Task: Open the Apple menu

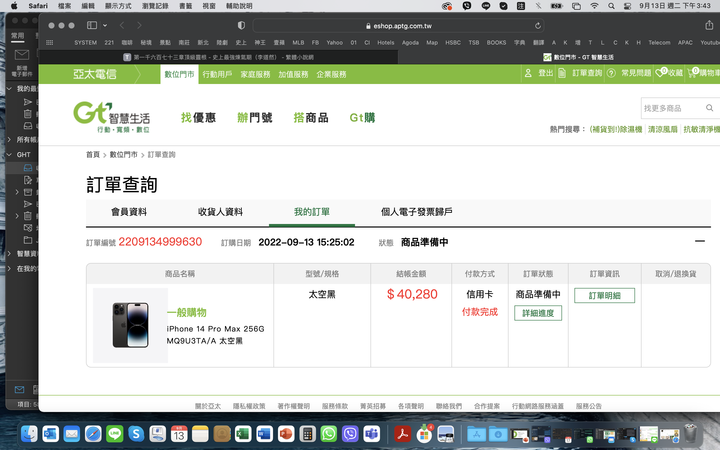Action: pos(14,6)
